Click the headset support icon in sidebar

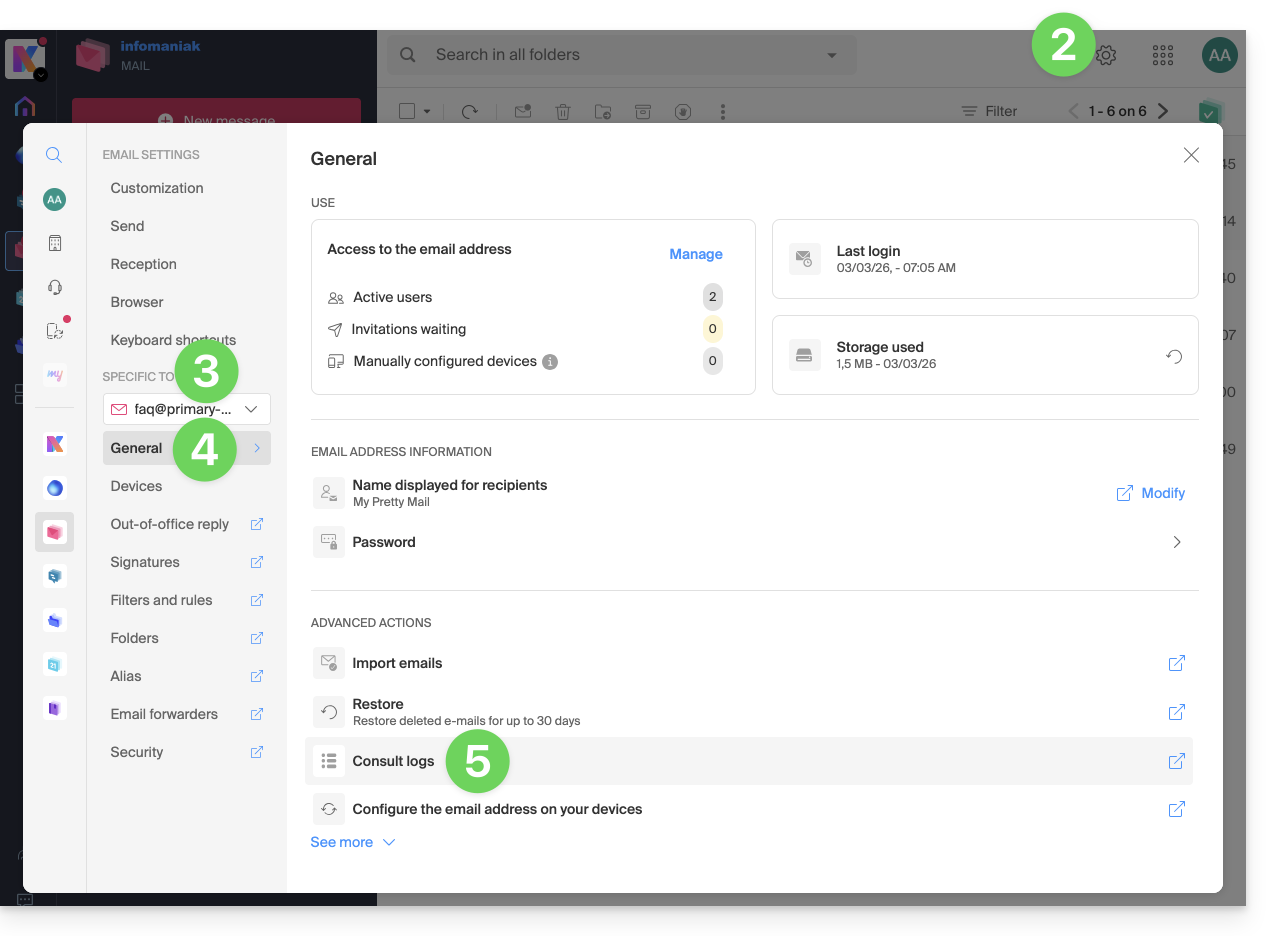[54, 288]
